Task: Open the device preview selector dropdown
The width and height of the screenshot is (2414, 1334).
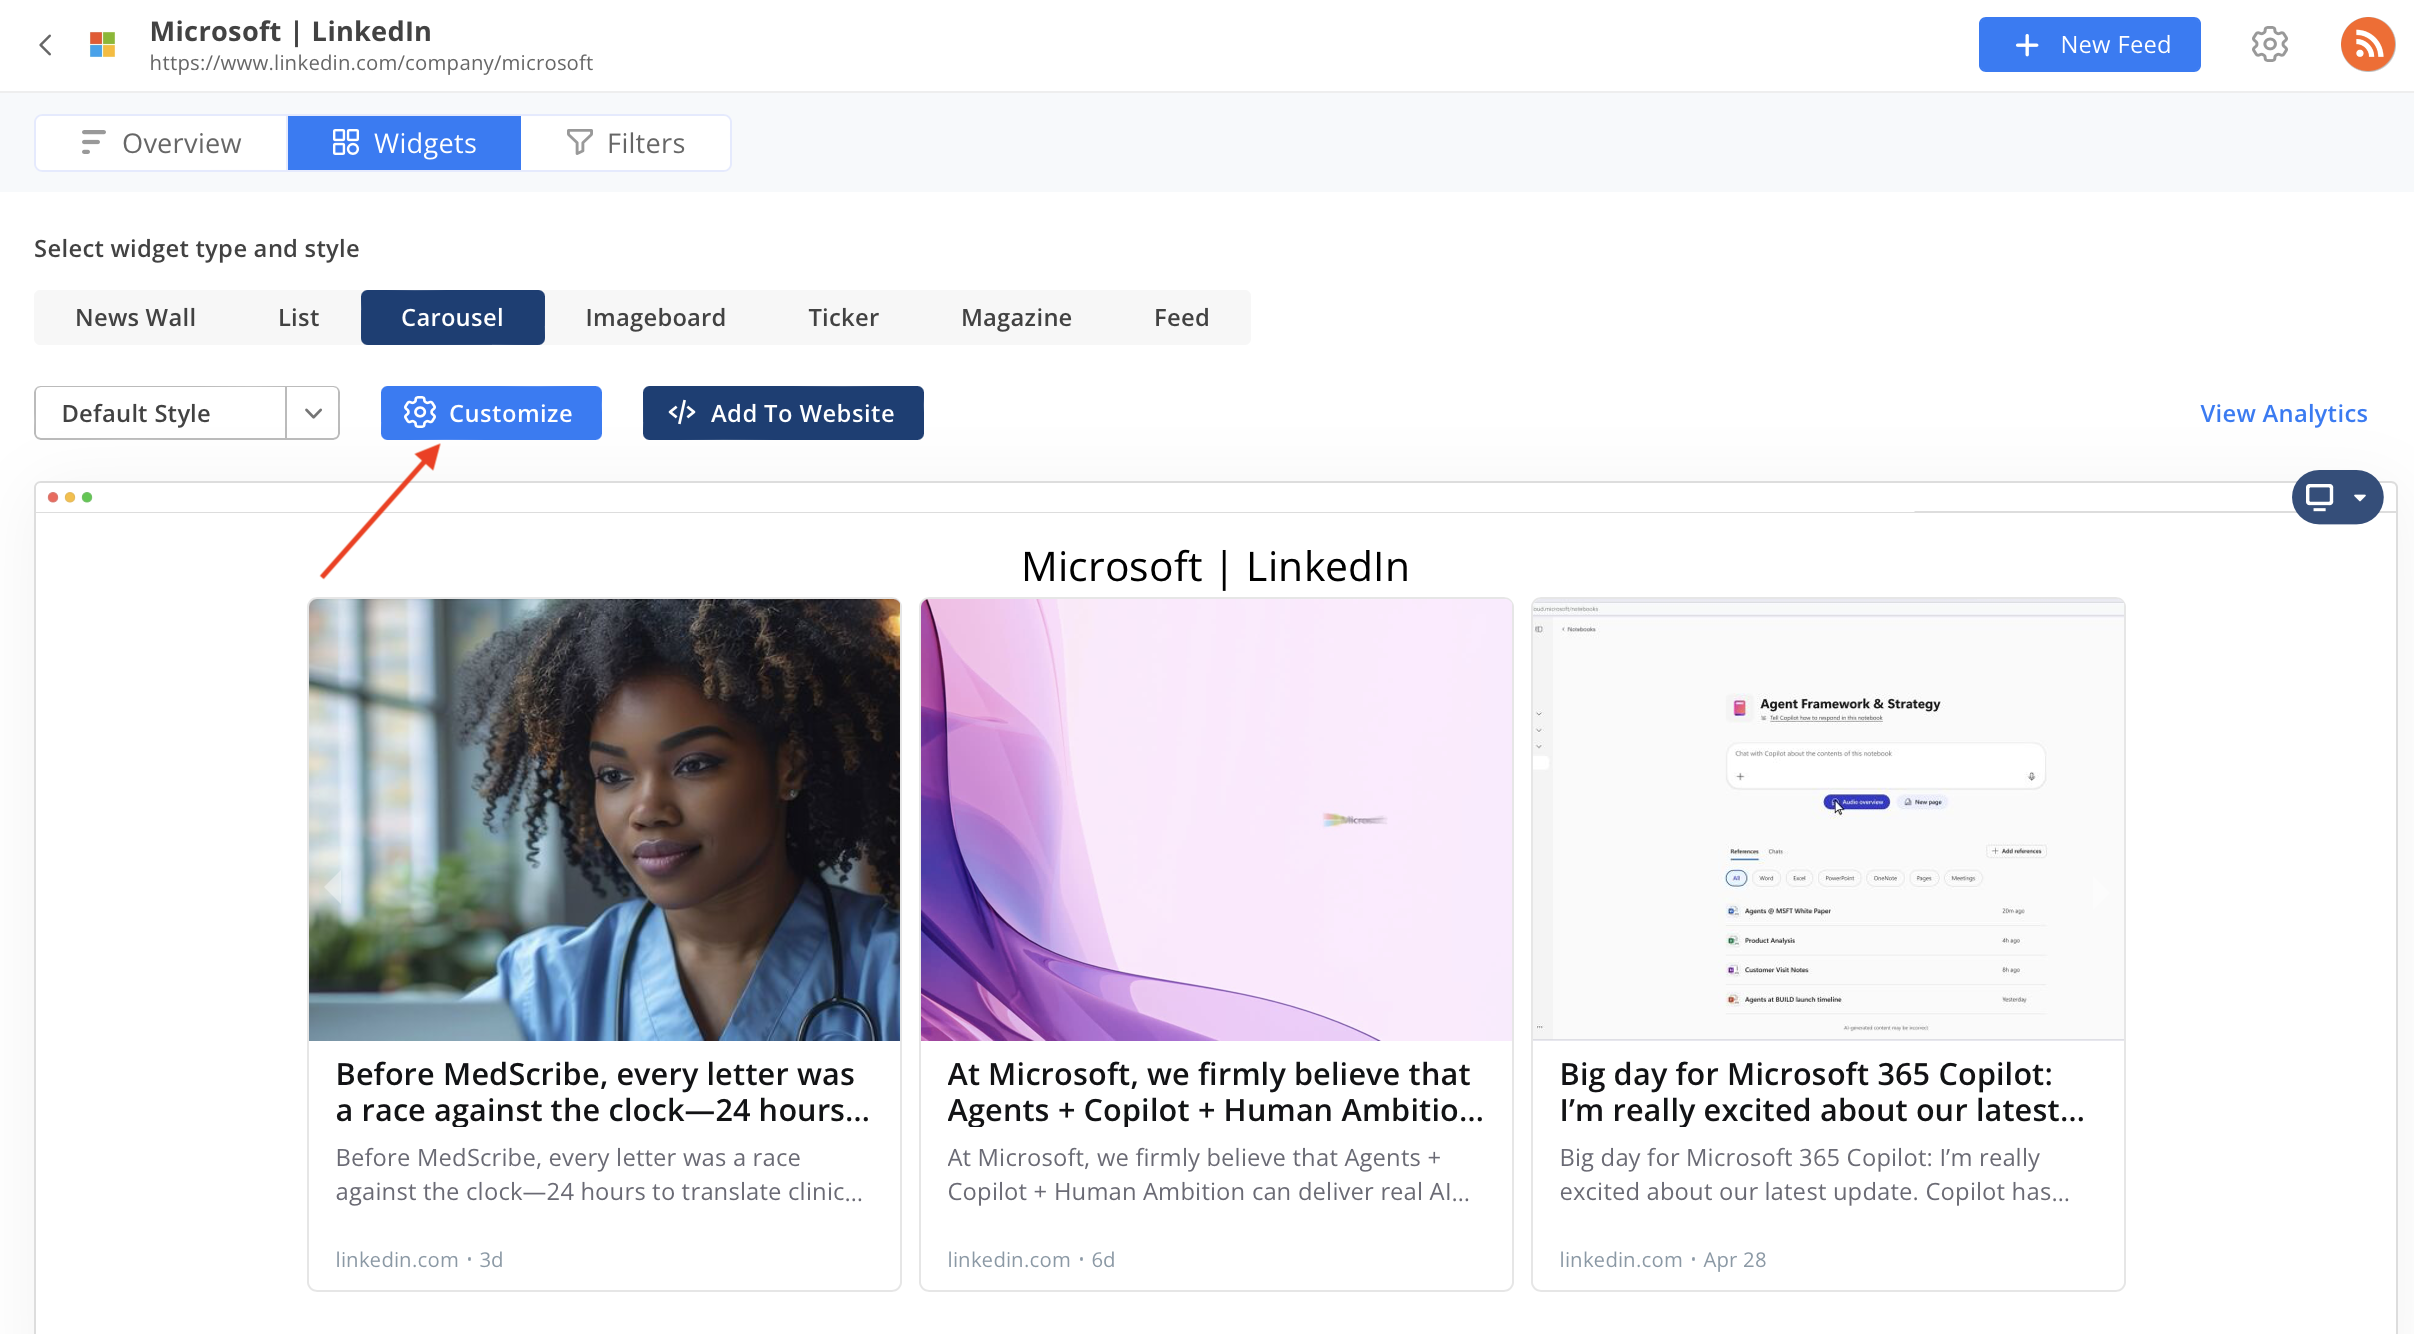Action: coord(2337,497)
